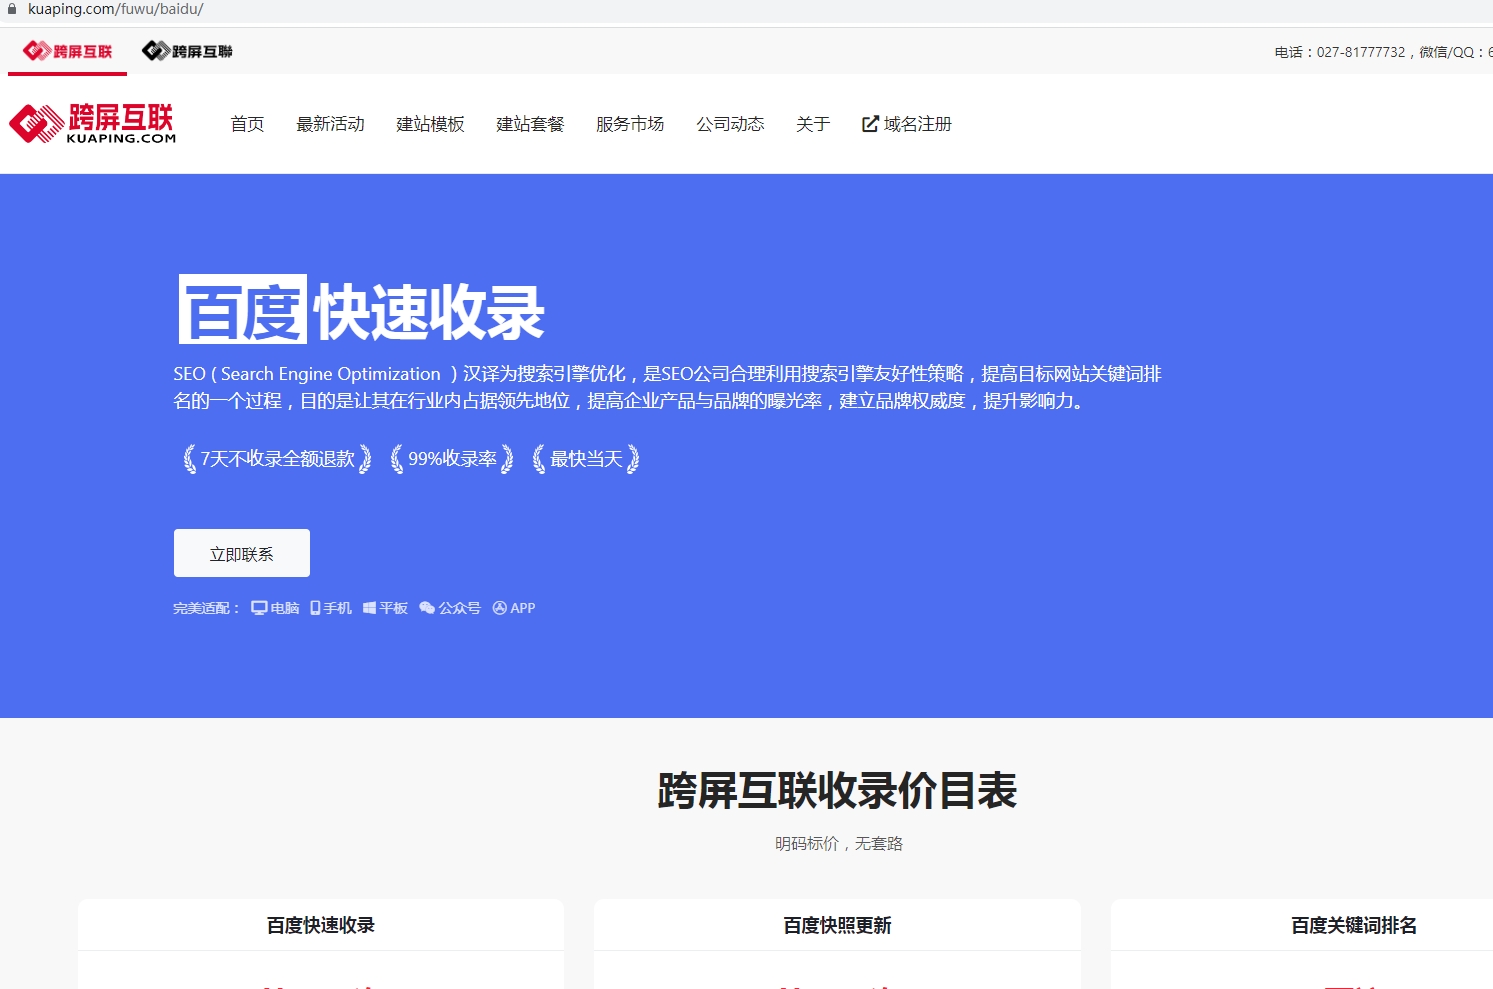1493x989 pixels.
Task: Open the 服务市场 menu item
Action: 630,124
